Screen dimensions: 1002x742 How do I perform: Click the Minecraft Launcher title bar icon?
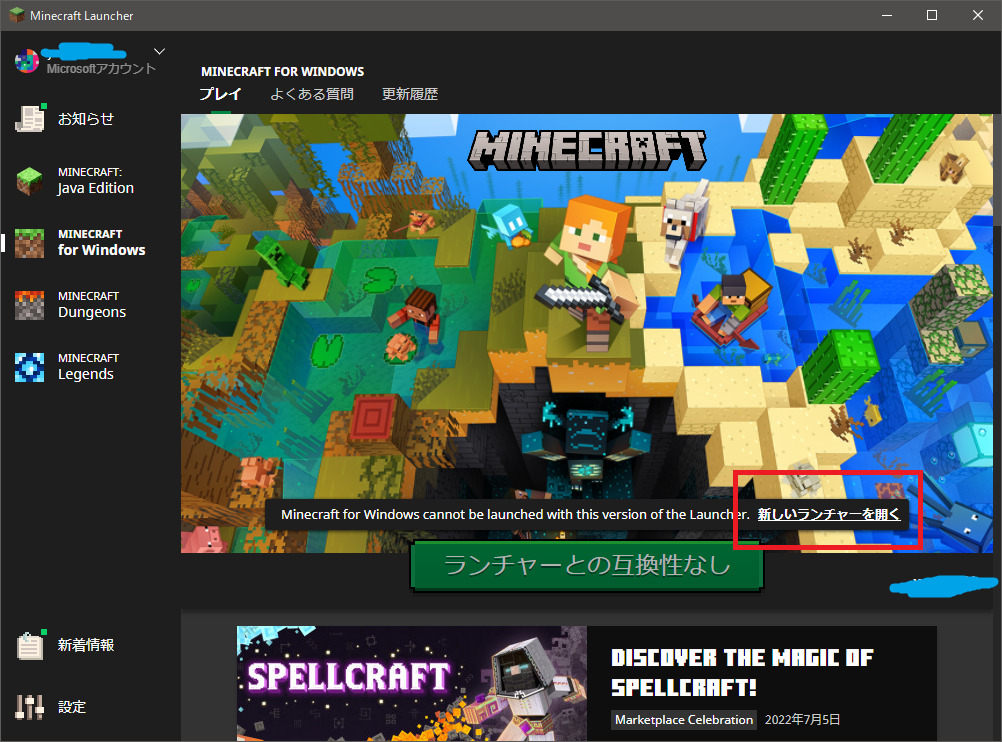click(x=15, y=15)
